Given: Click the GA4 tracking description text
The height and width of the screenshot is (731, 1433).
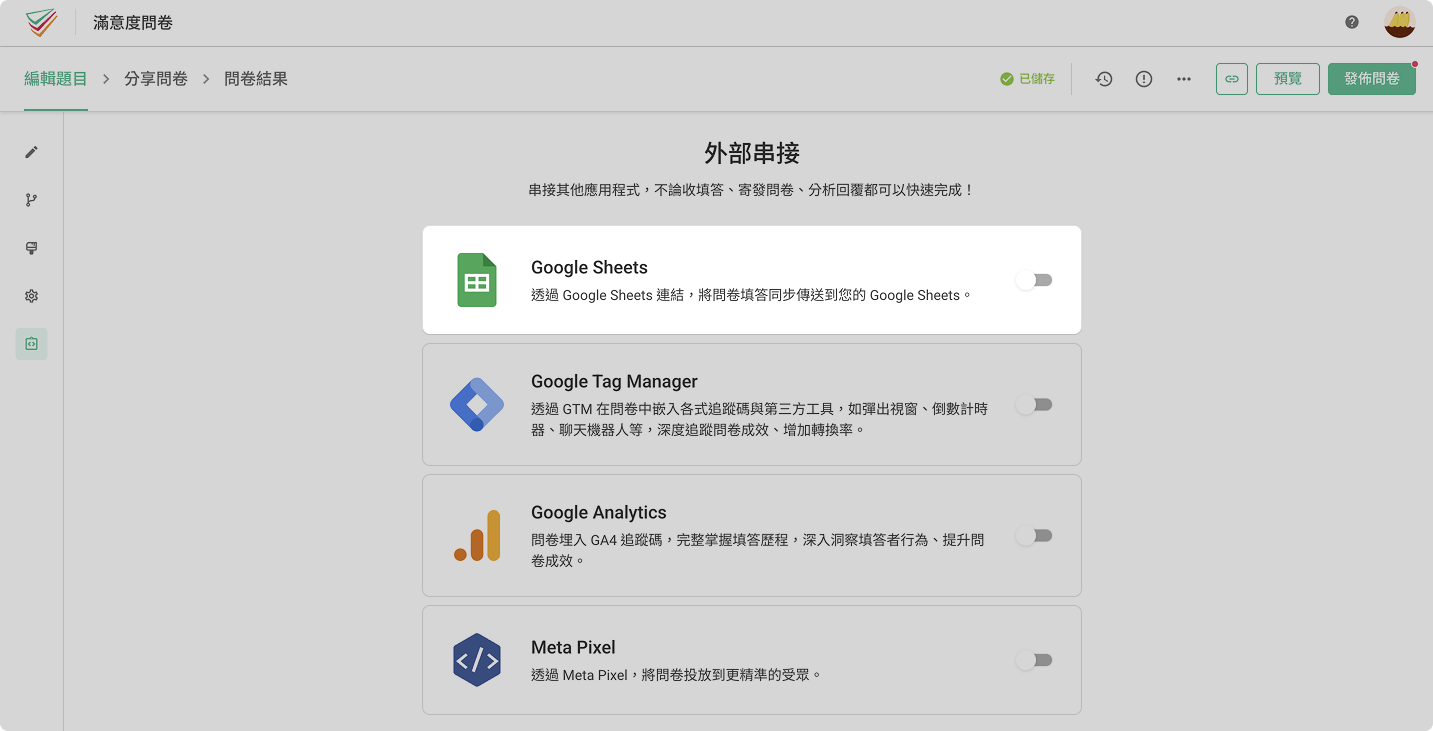Looking at the screenshot, I should (758, 550).
